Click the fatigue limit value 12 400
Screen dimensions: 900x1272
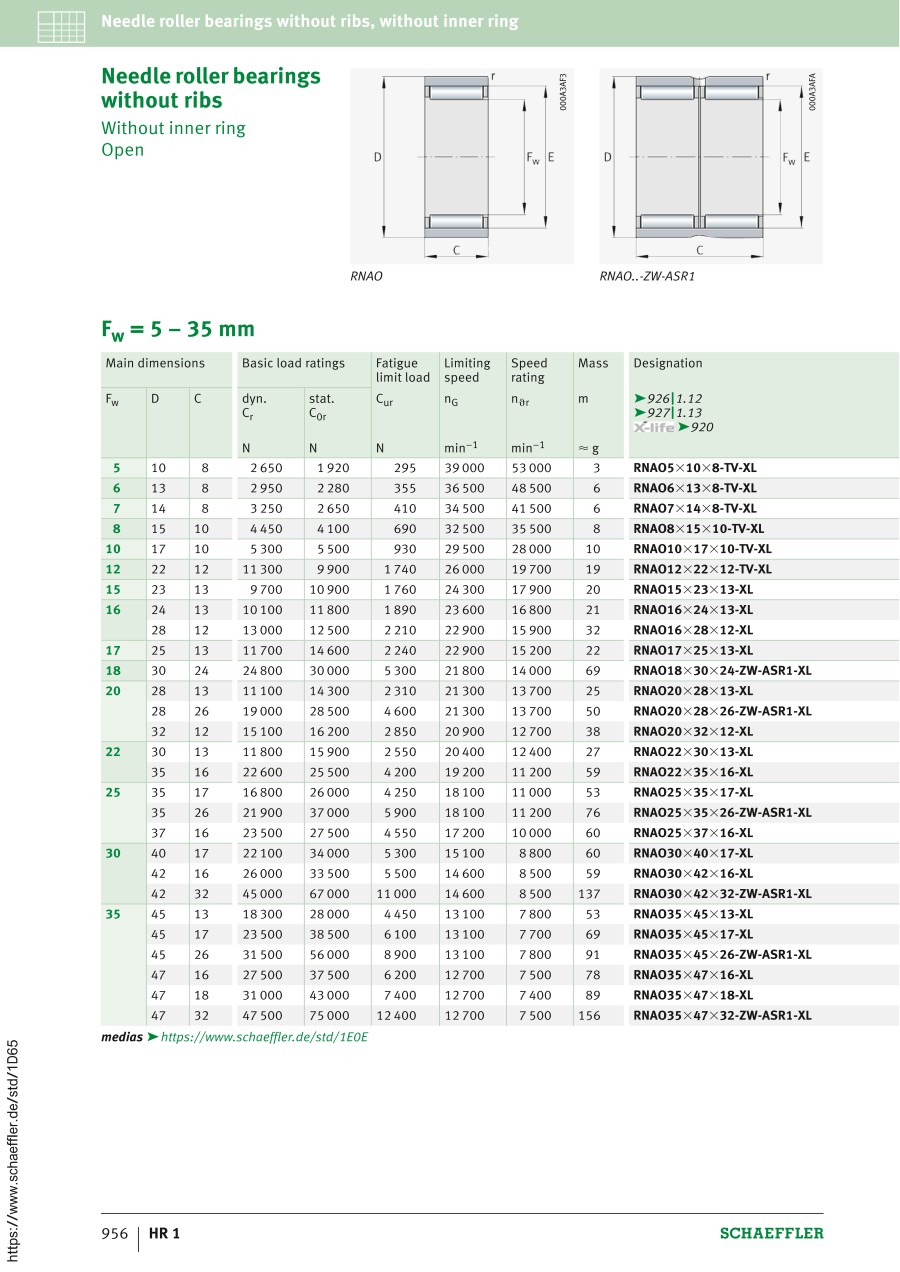pyautogui.click(x=396, y=1015)
